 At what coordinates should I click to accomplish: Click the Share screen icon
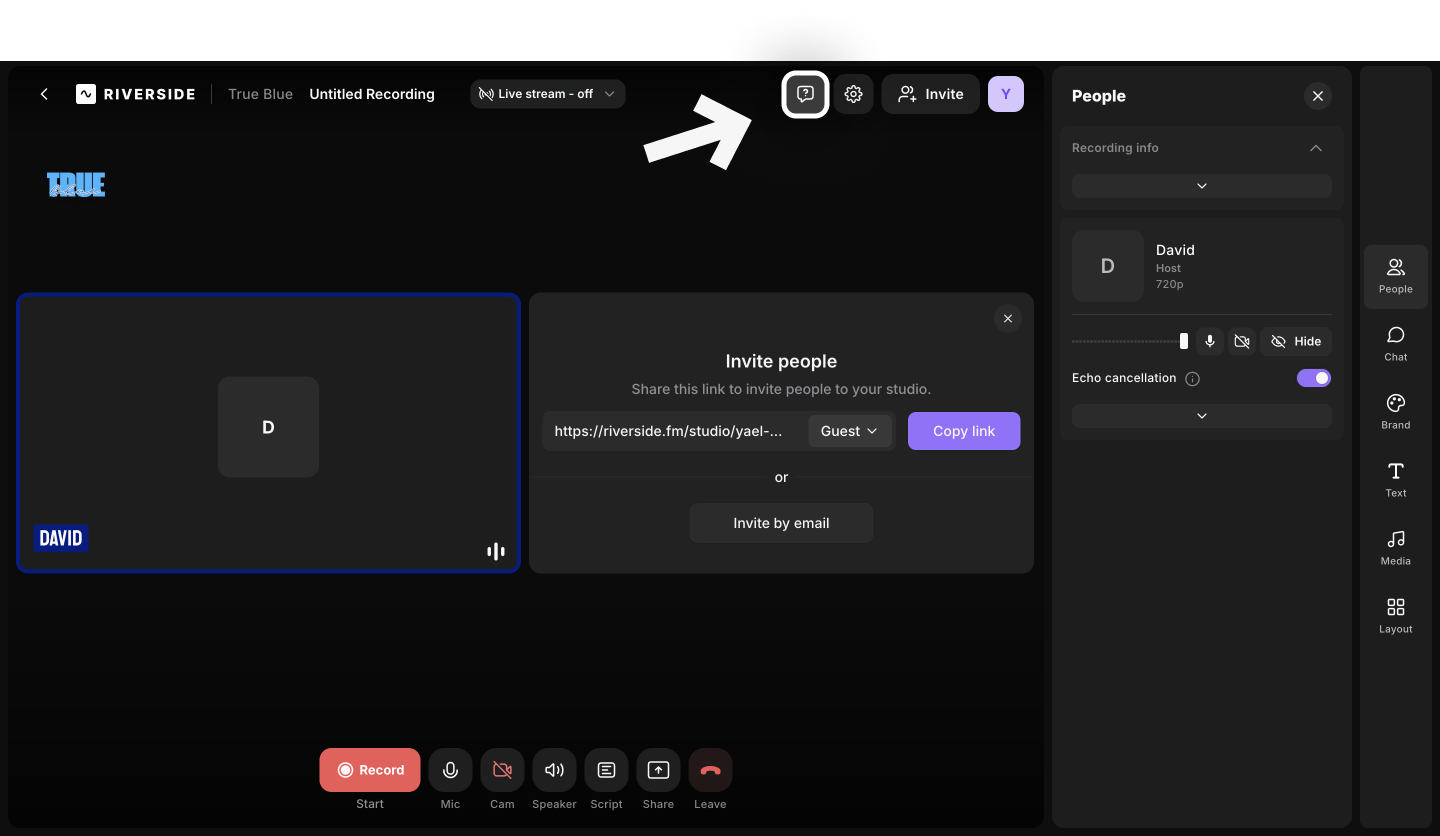(658, 770)
